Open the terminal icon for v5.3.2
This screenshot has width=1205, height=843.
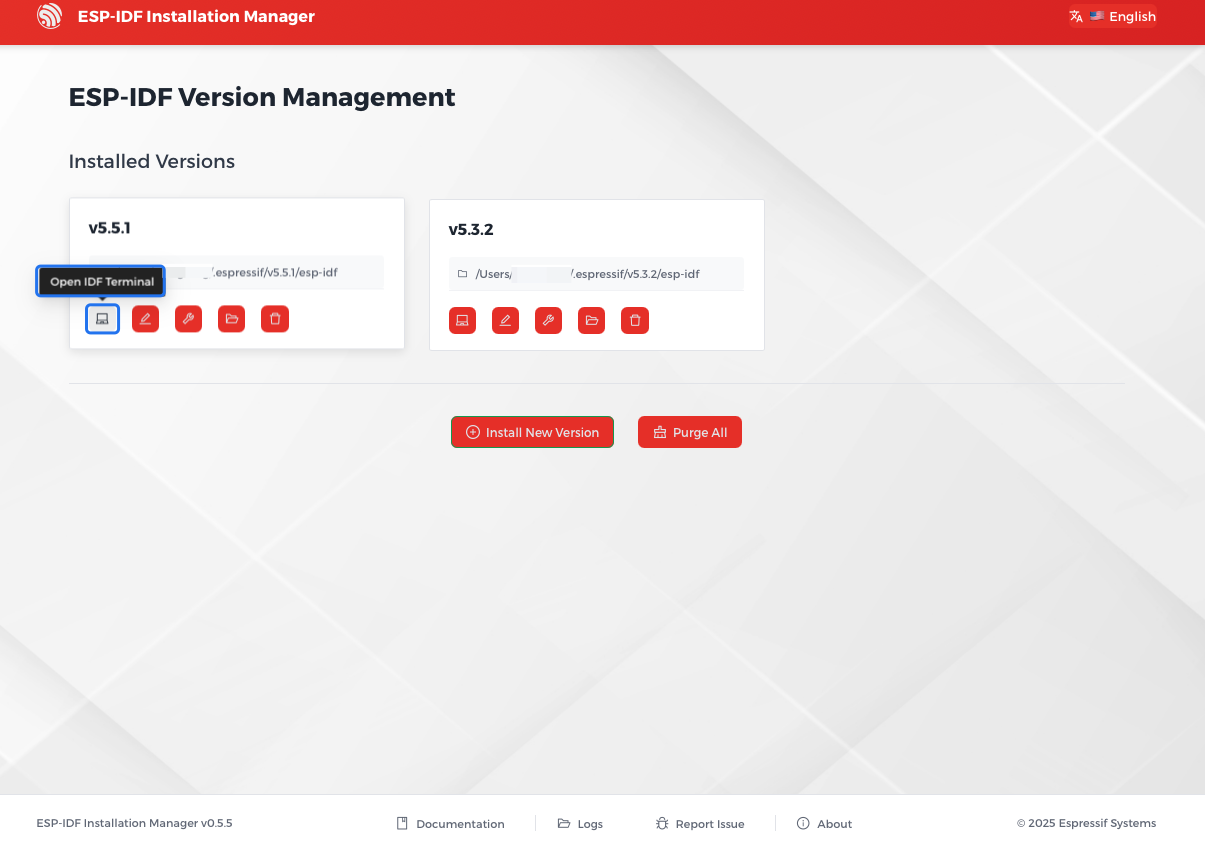[x=462, y=321]
